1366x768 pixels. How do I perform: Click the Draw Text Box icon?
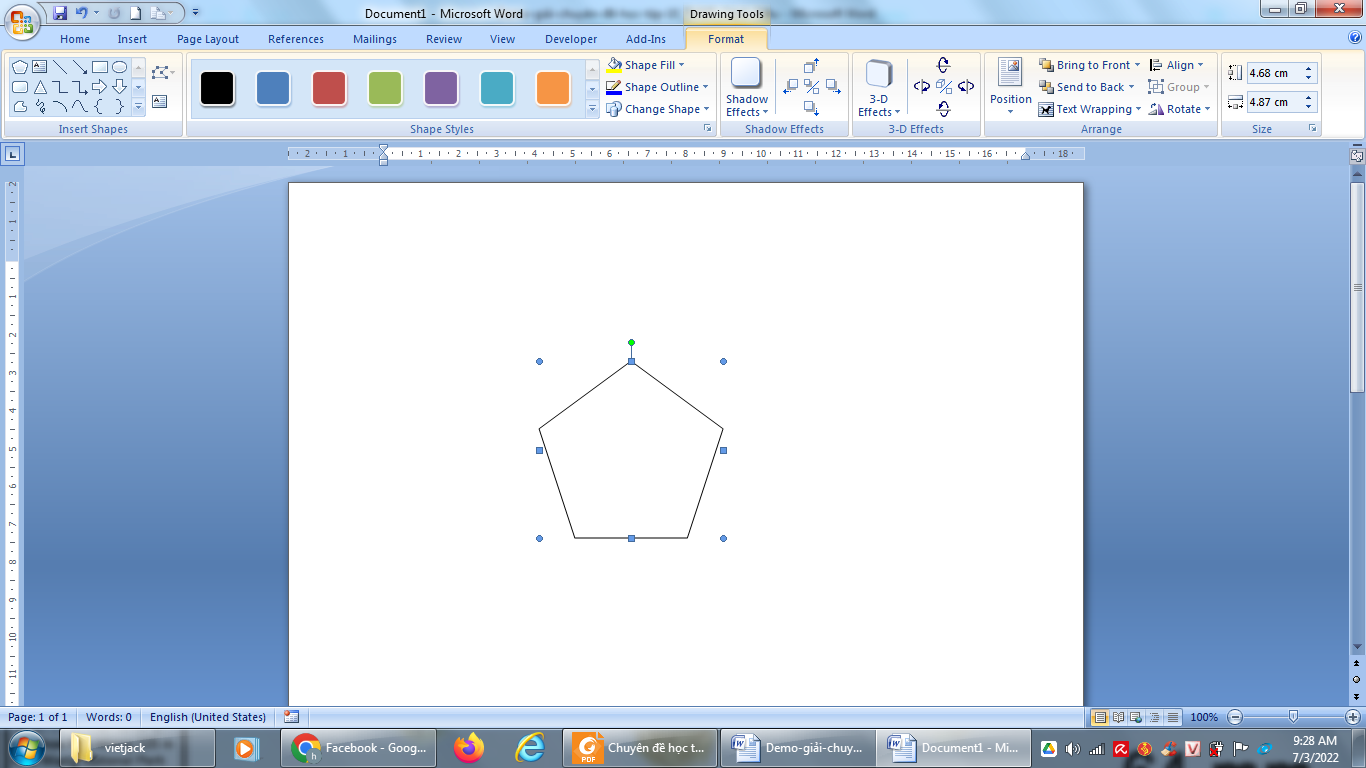(160, 102)
